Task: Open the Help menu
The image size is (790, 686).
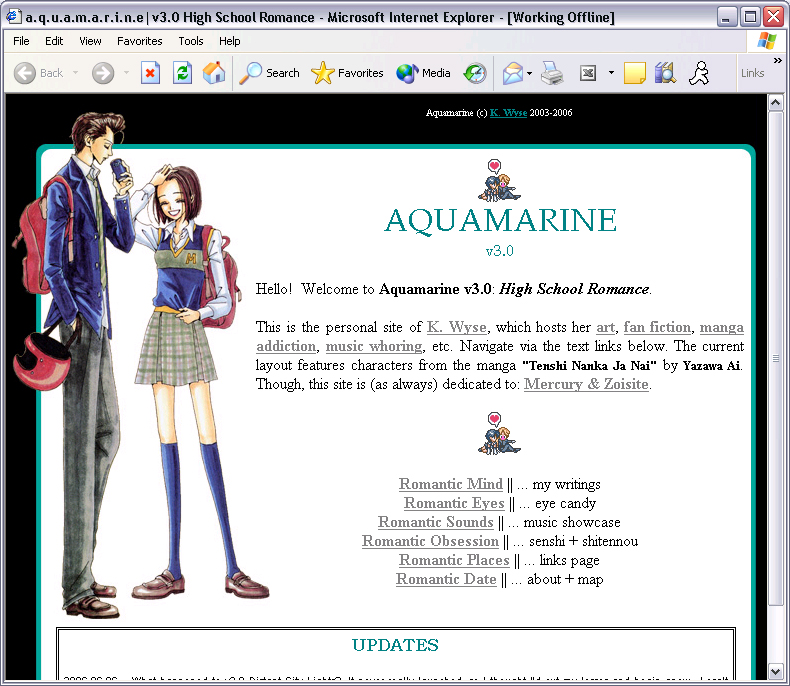Action: pyautogui.click(x=230, y=41)
